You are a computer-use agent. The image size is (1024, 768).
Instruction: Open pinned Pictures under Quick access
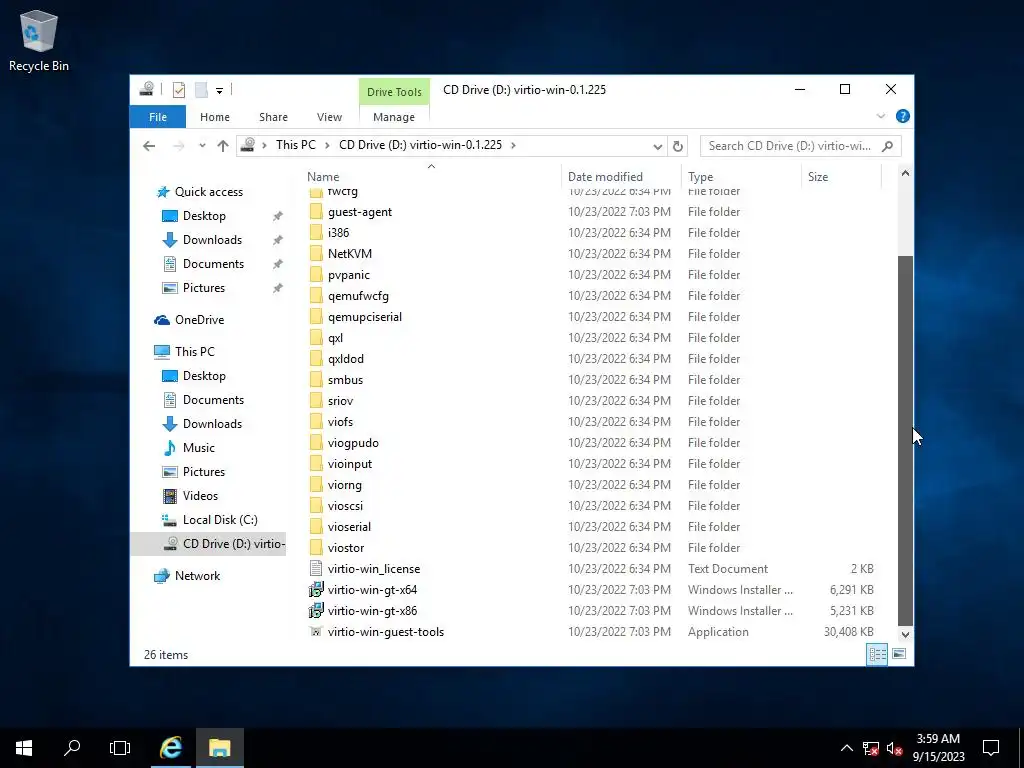pyautogui.click(x=203, y=288)
